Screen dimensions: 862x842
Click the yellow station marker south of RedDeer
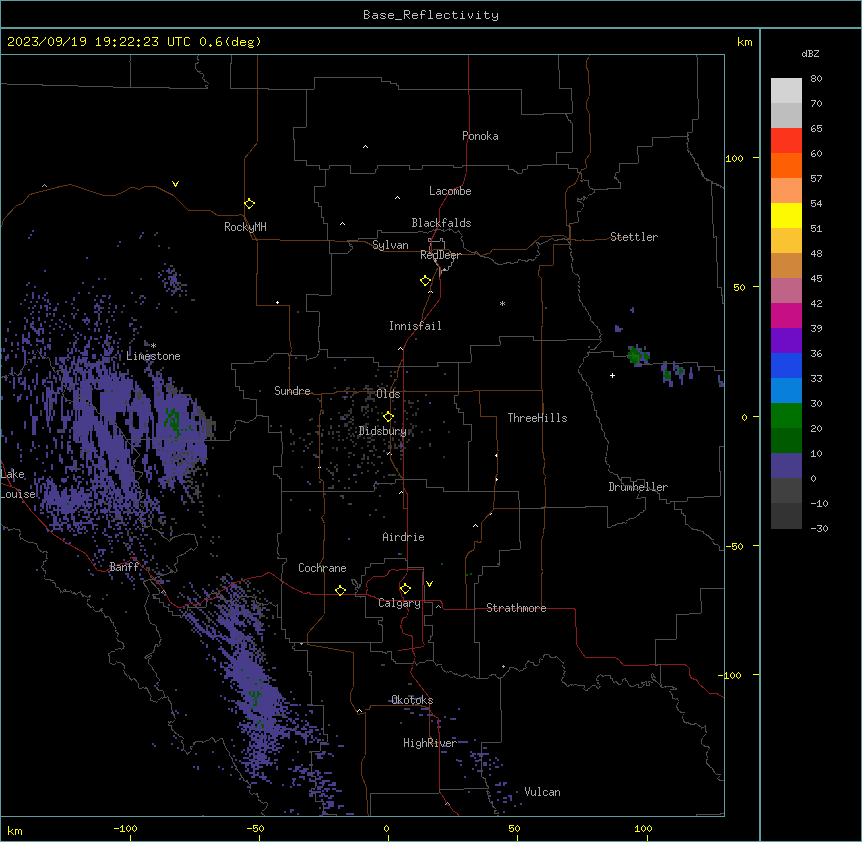tap(426, 281)
